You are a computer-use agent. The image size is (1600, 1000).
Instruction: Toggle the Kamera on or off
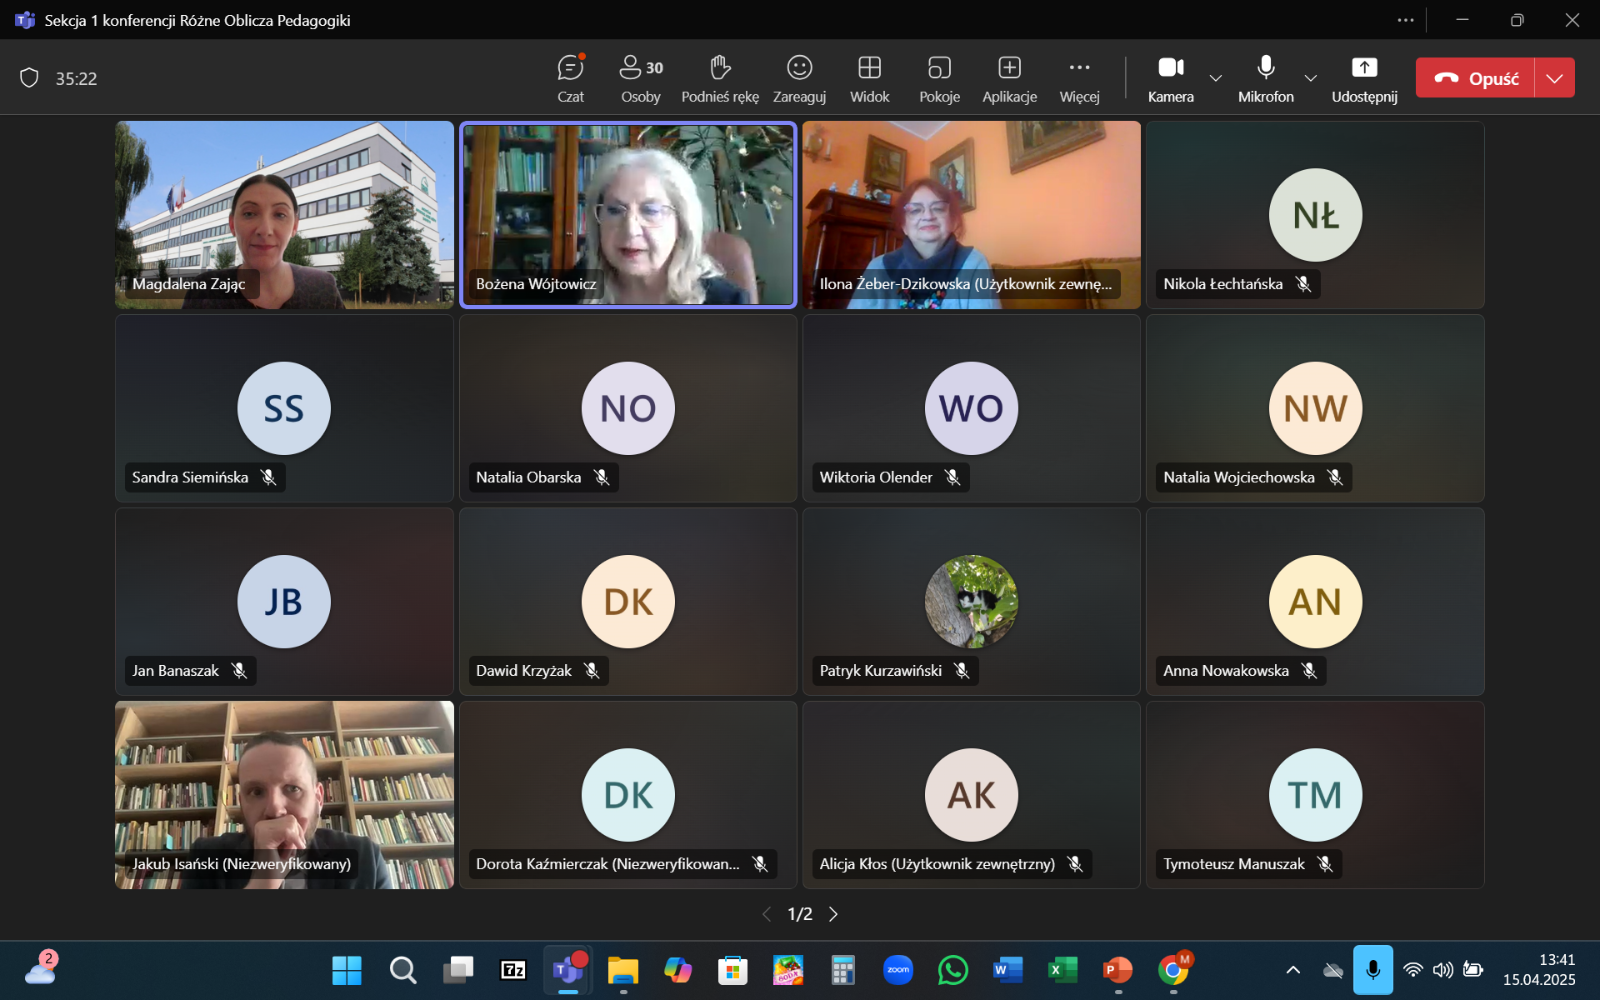(x=1170, y=78)
